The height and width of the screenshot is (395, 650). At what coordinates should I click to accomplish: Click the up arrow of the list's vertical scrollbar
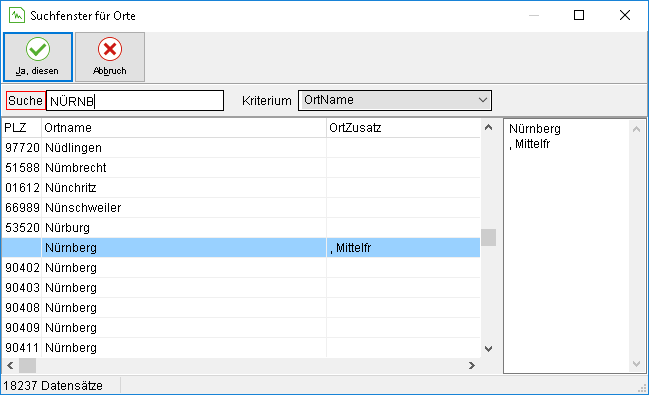pos(488,128)
